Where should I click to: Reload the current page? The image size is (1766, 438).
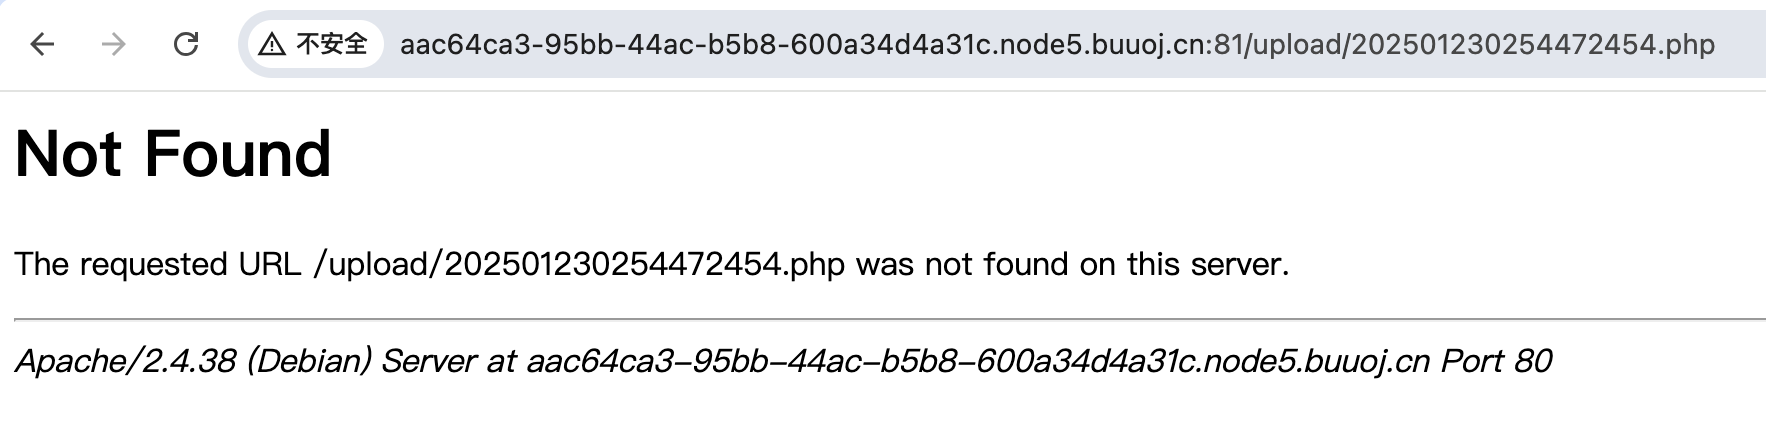coord(186,44)
